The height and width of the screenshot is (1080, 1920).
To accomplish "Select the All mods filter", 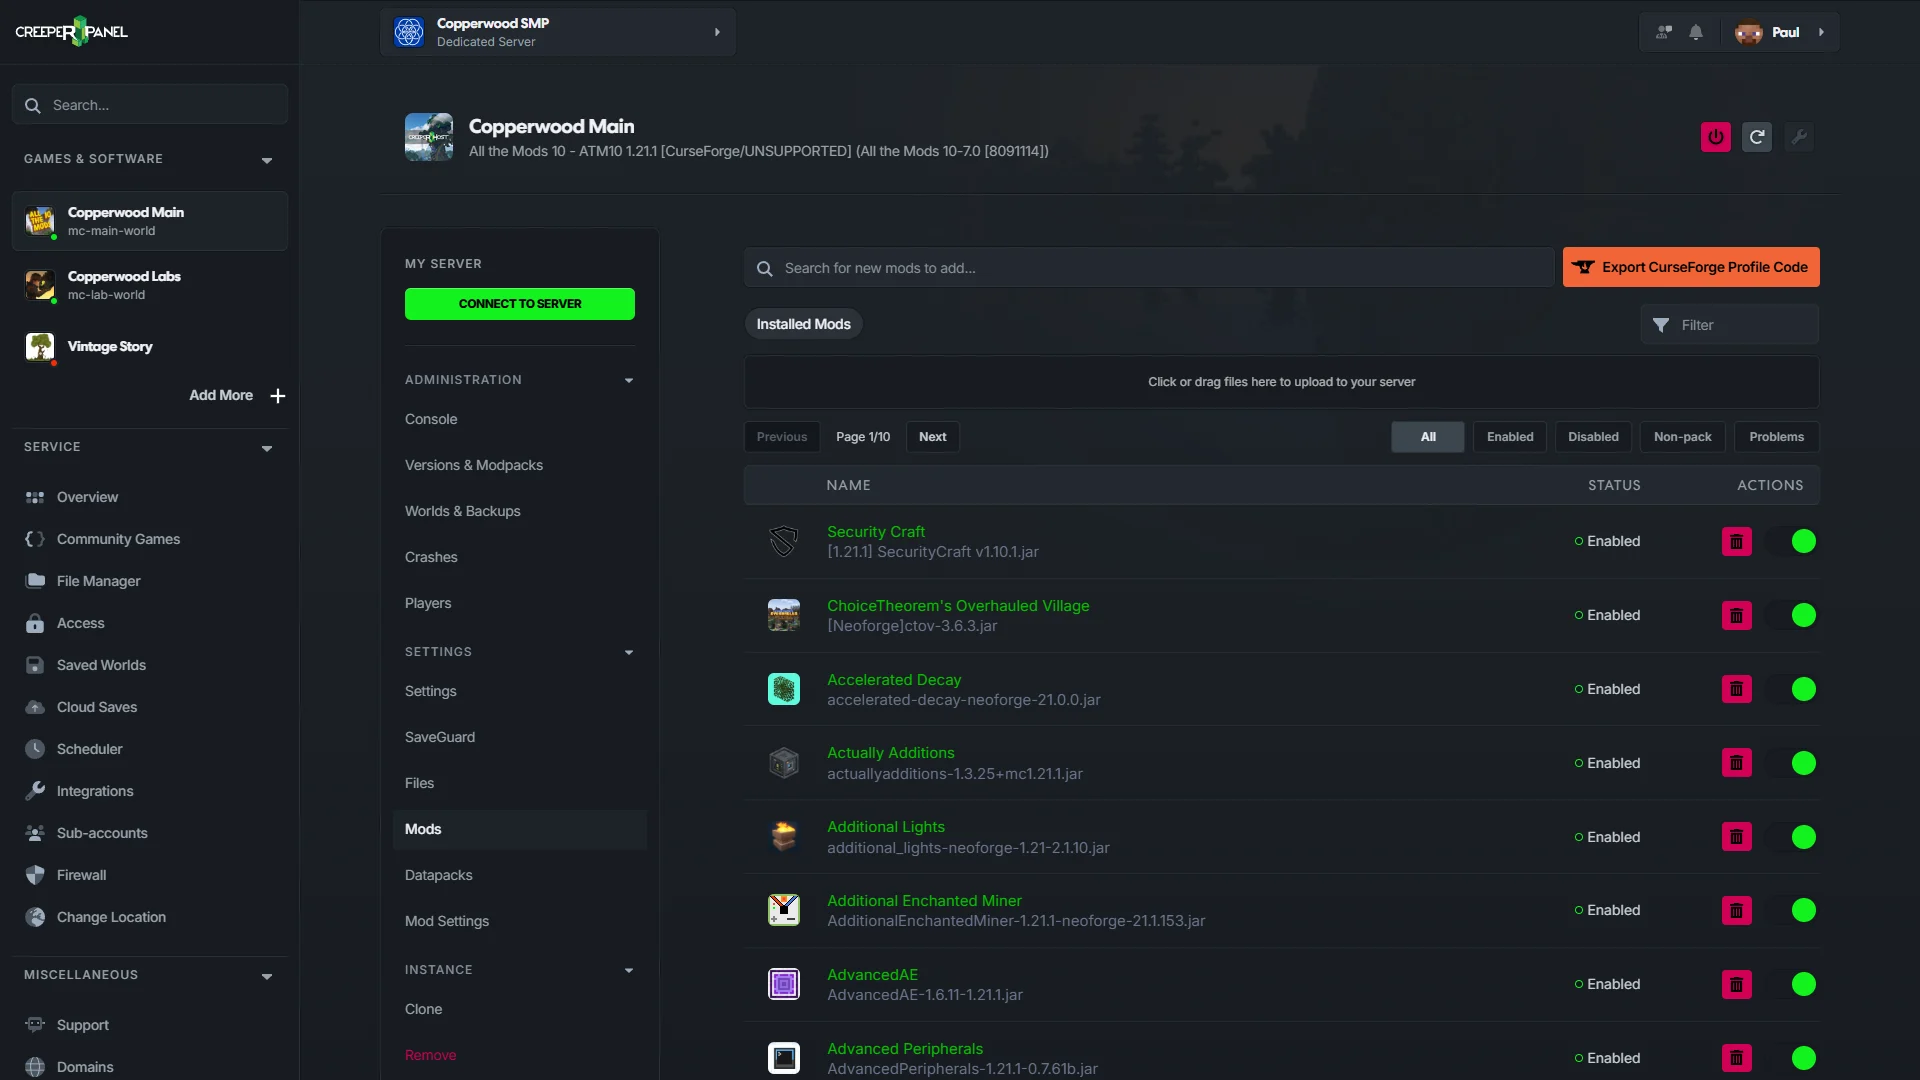I will (x=1428, y=437).
